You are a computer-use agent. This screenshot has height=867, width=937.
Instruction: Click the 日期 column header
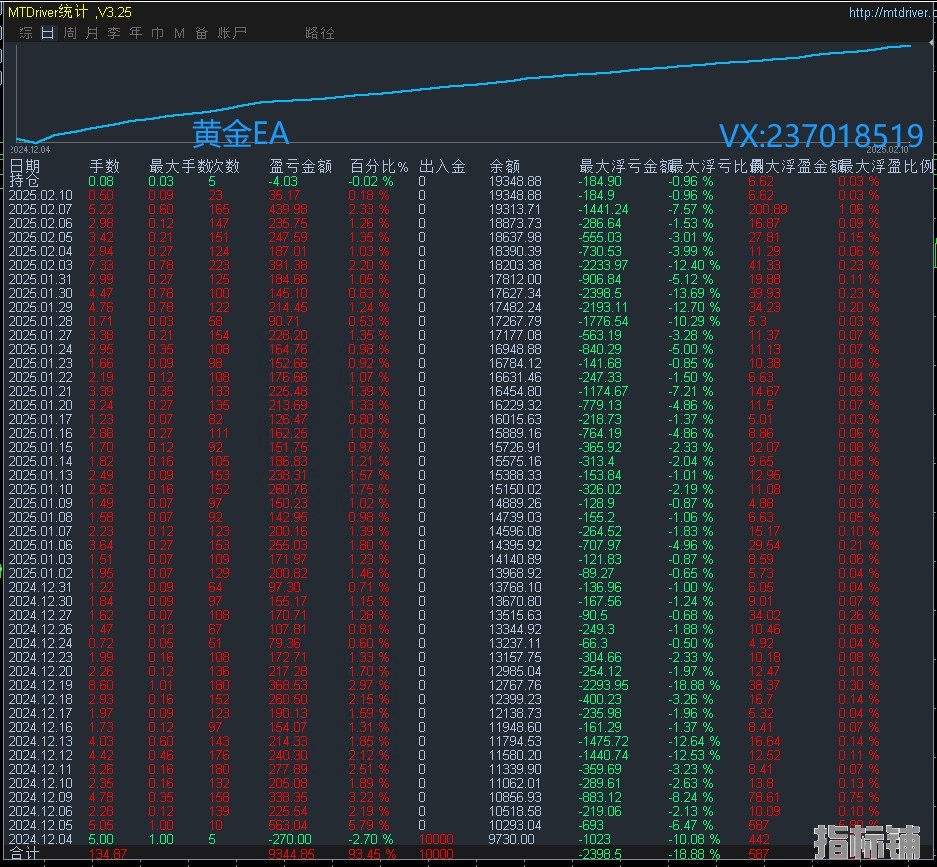25,166
